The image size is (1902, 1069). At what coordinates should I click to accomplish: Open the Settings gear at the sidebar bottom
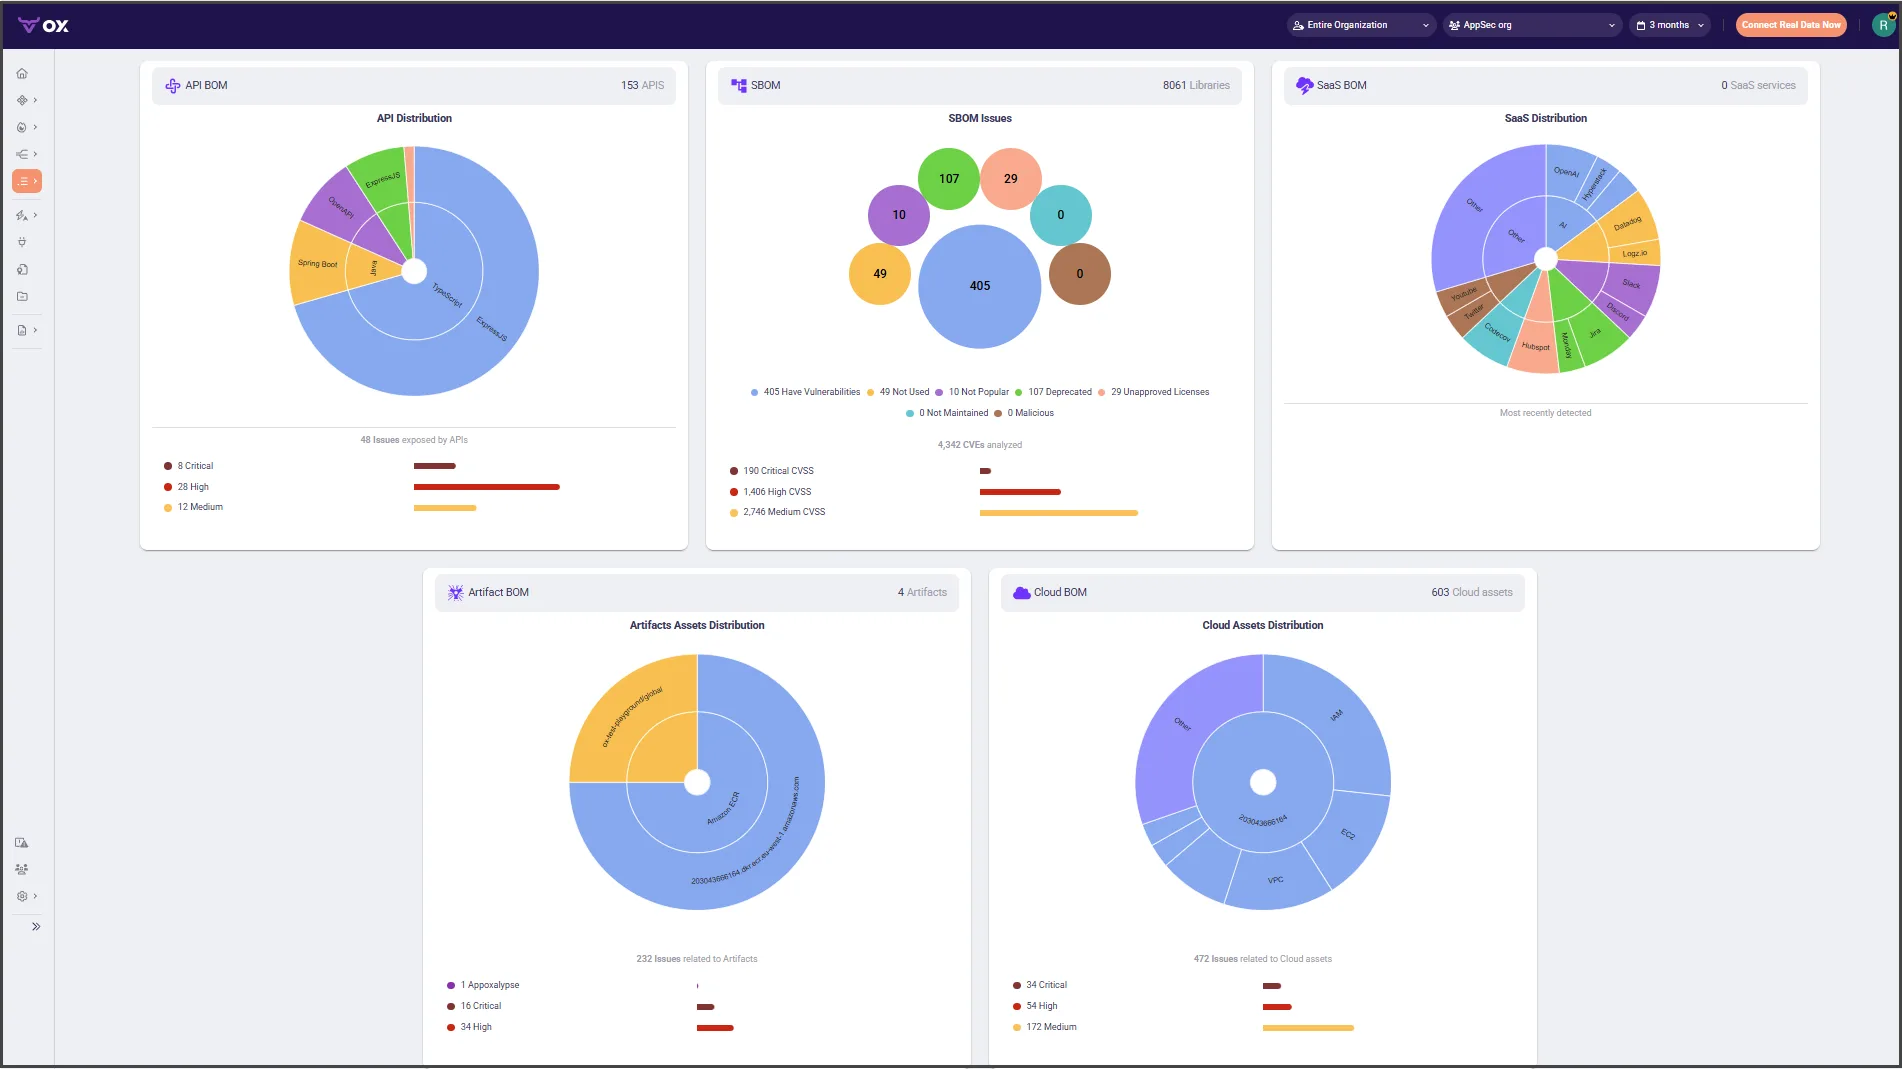22,896
